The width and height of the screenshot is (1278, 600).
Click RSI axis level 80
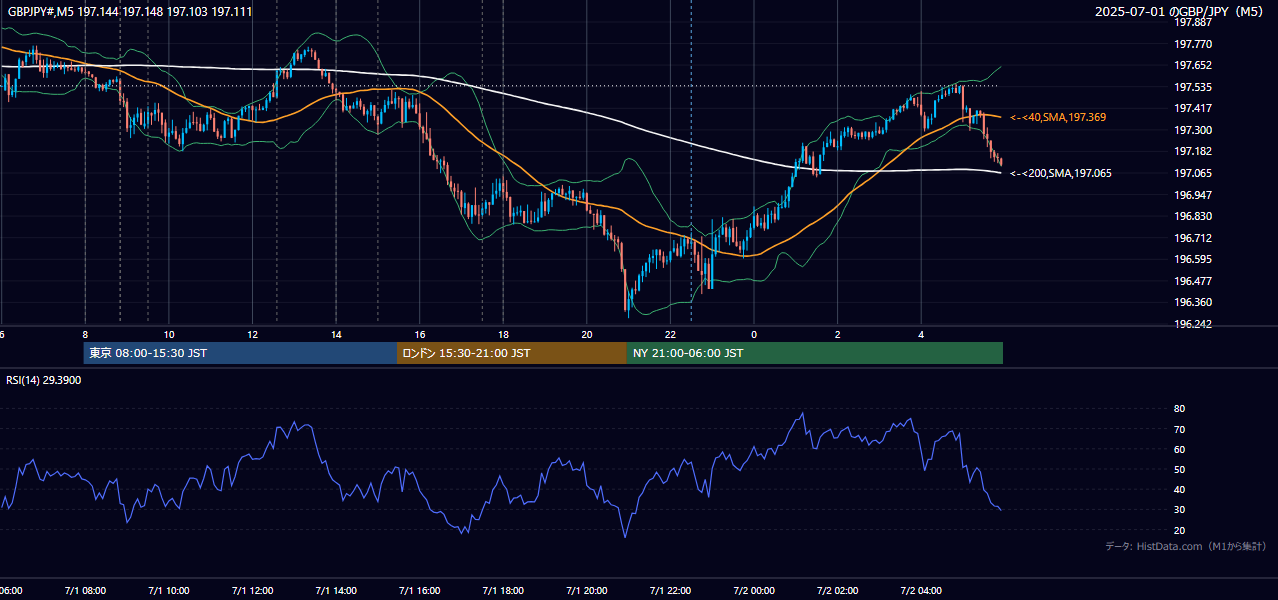coord(1179,409)
